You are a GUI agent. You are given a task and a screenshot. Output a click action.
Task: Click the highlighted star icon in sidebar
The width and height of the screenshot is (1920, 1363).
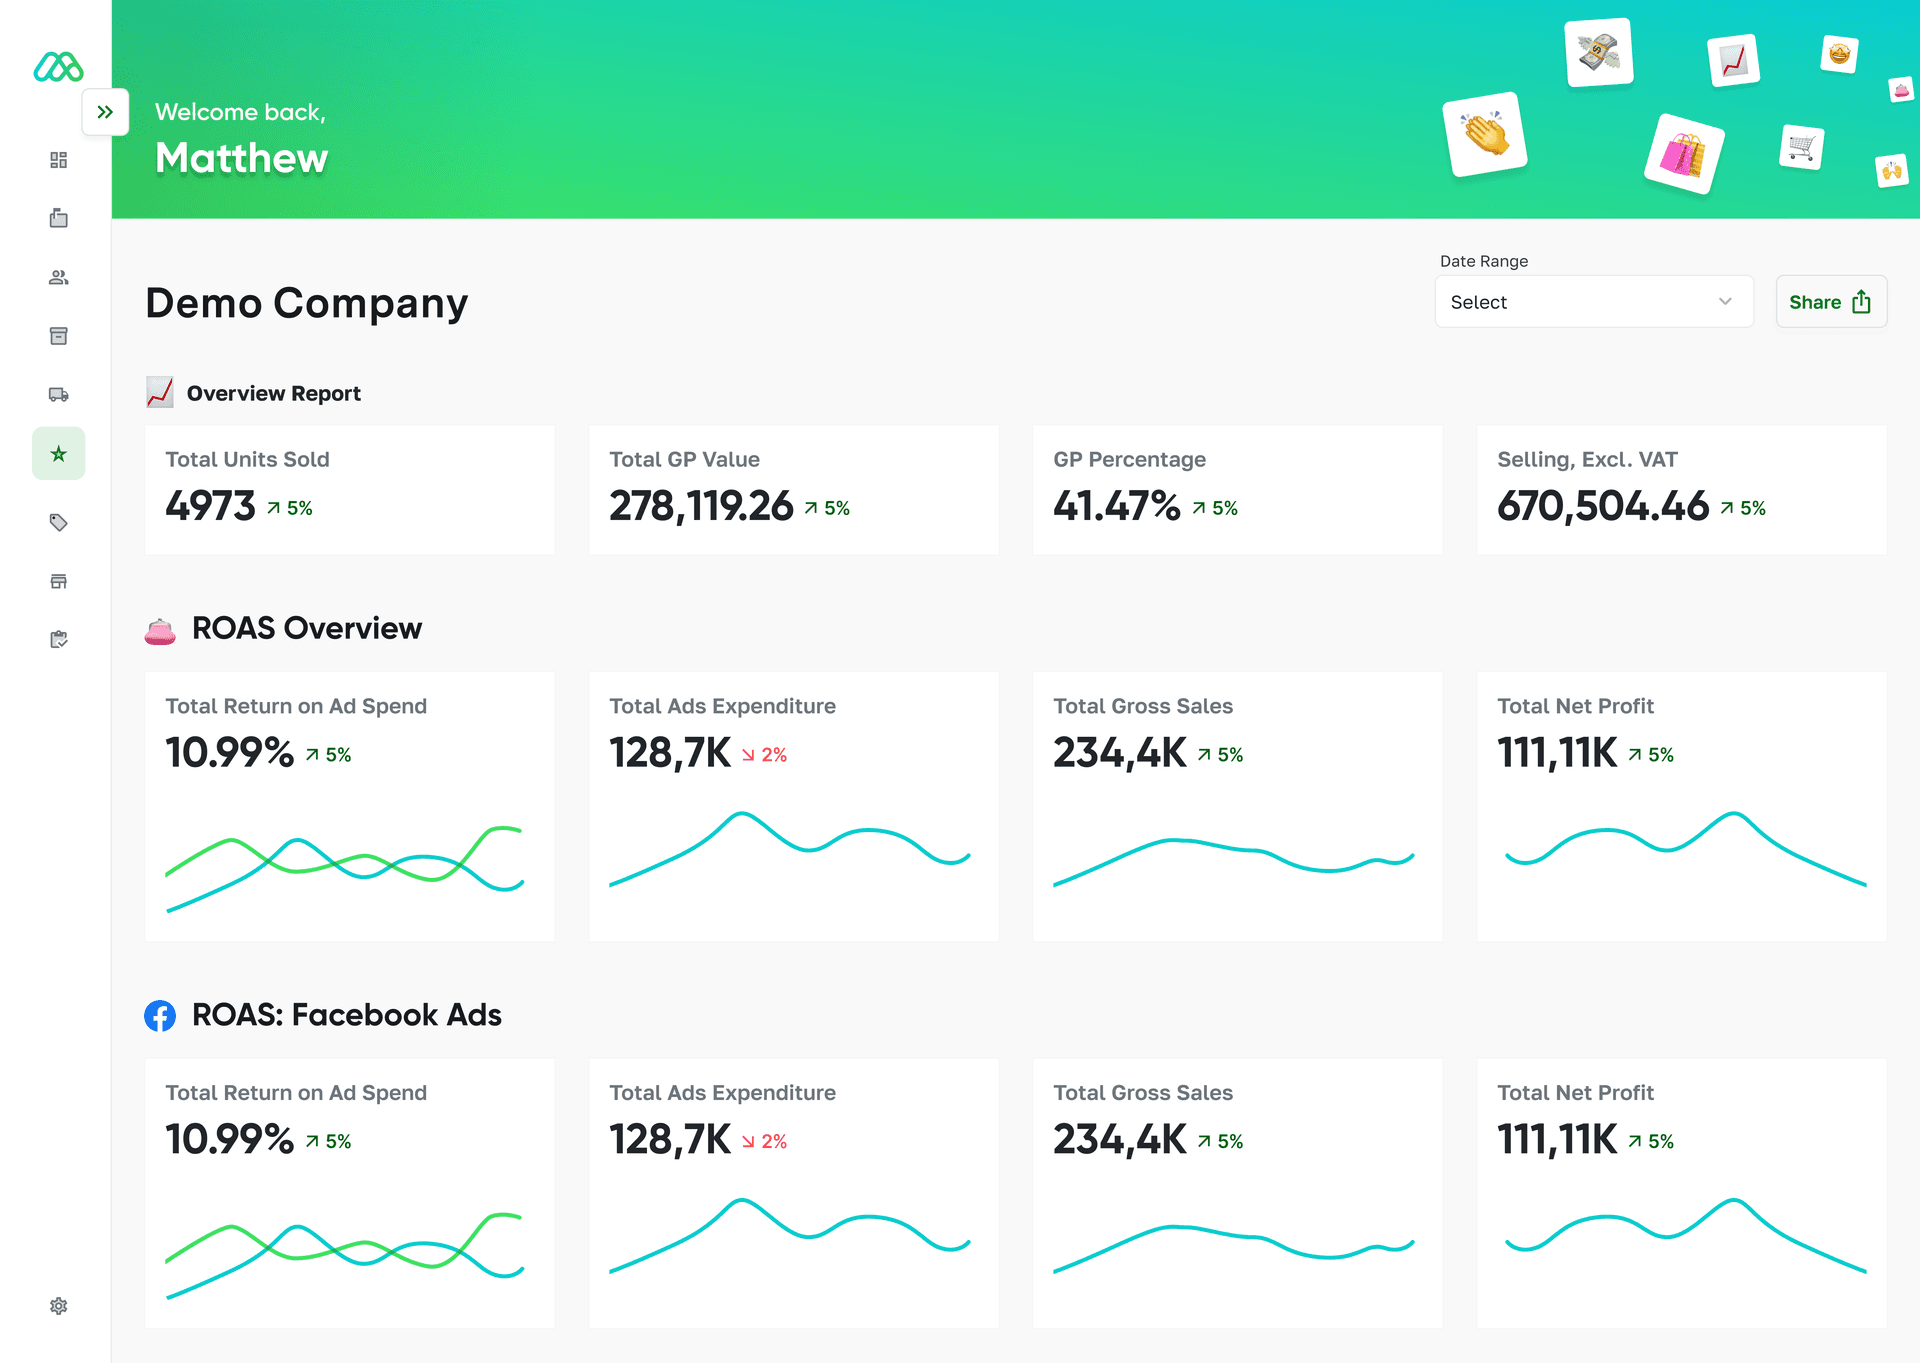[58, 454]
